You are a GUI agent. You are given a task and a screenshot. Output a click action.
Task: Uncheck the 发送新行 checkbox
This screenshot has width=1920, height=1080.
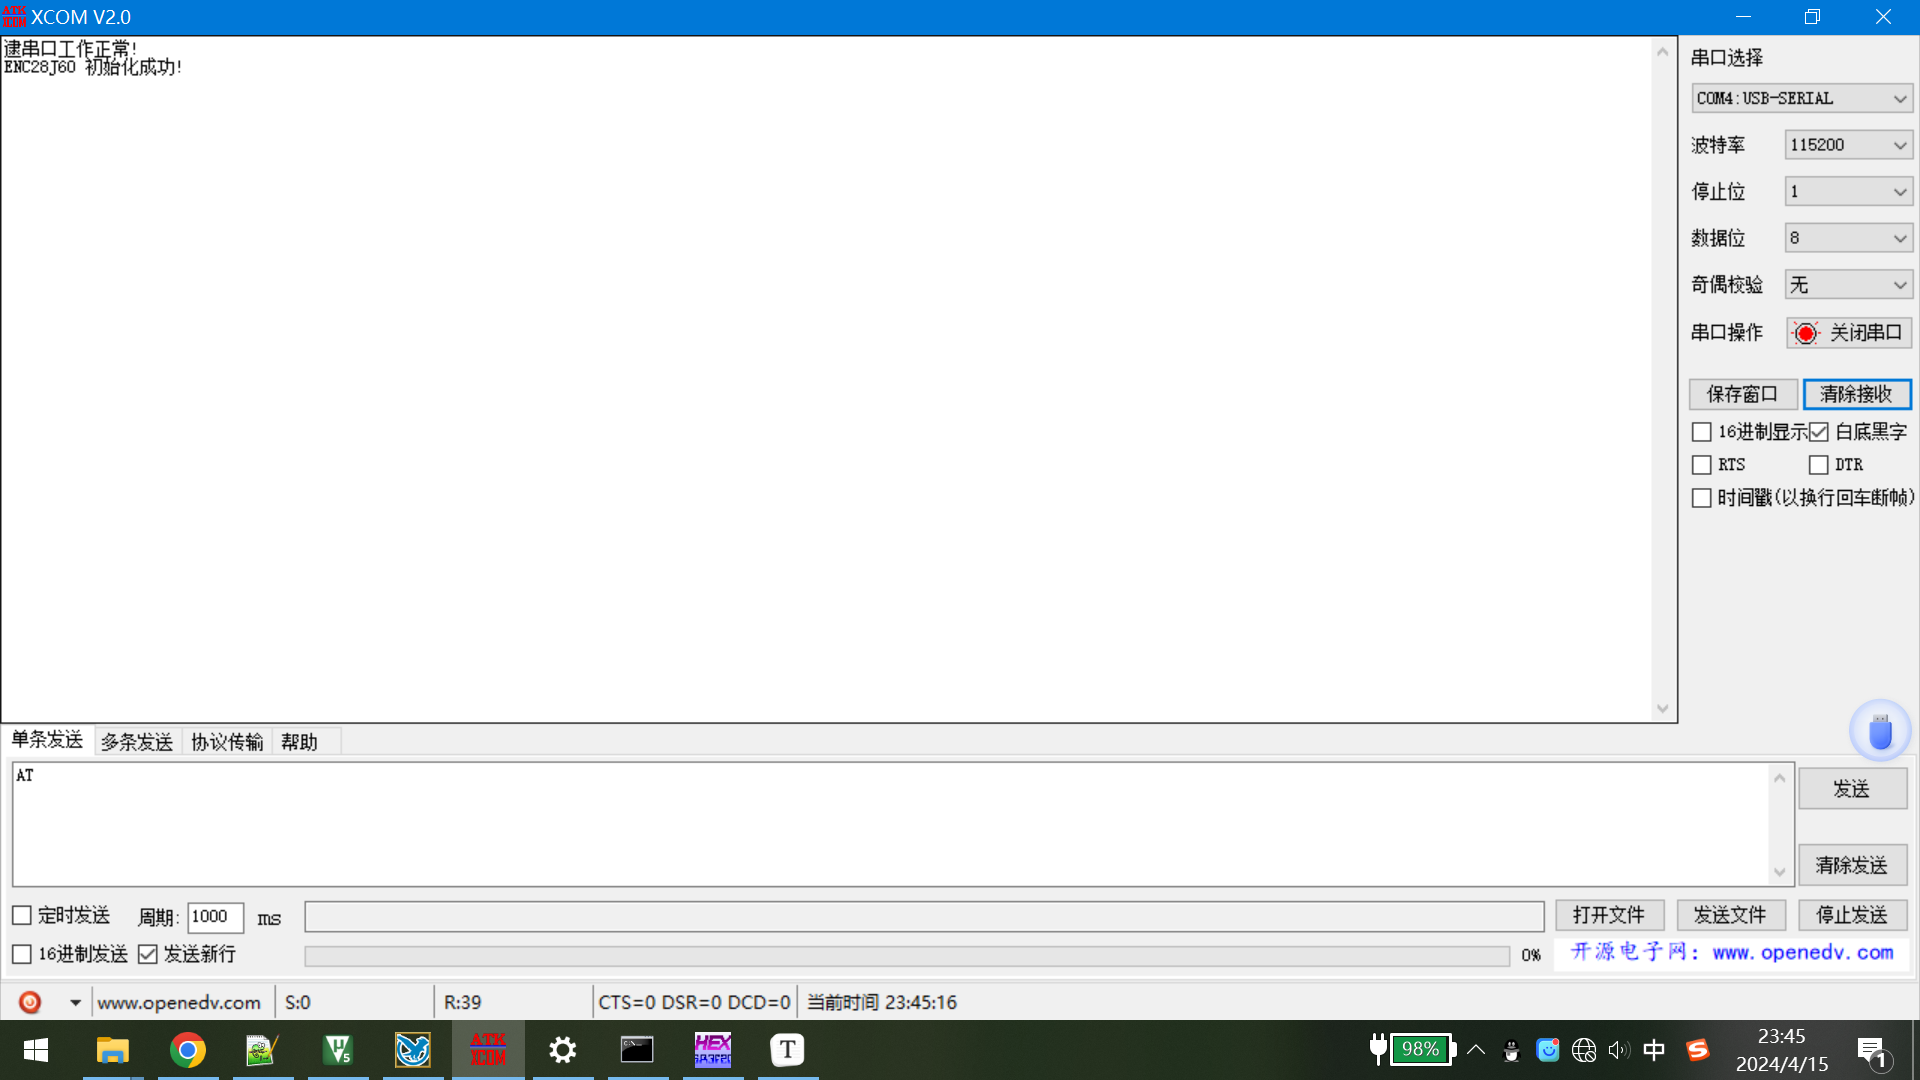pyautogui.click(x=148, y=954)
